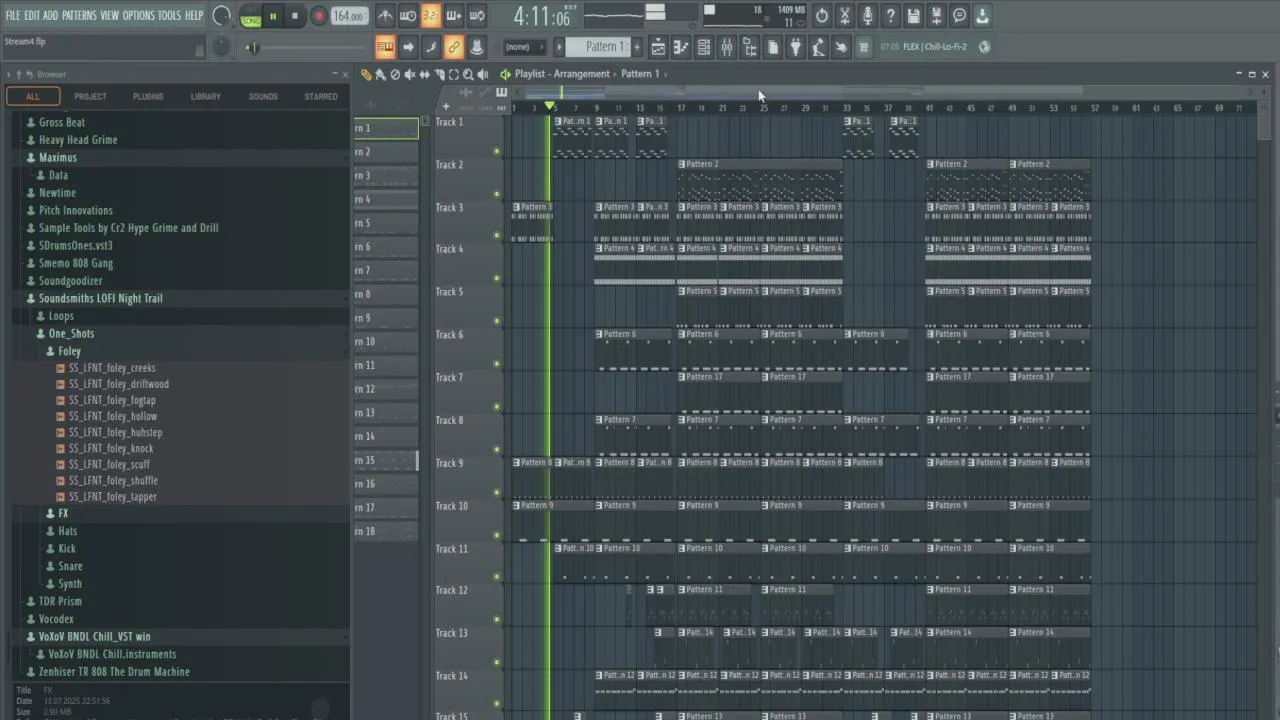1280x720 pixels.
Task: Select the Slice tool in playlist toolbar
Action: (x=439, y=74)
